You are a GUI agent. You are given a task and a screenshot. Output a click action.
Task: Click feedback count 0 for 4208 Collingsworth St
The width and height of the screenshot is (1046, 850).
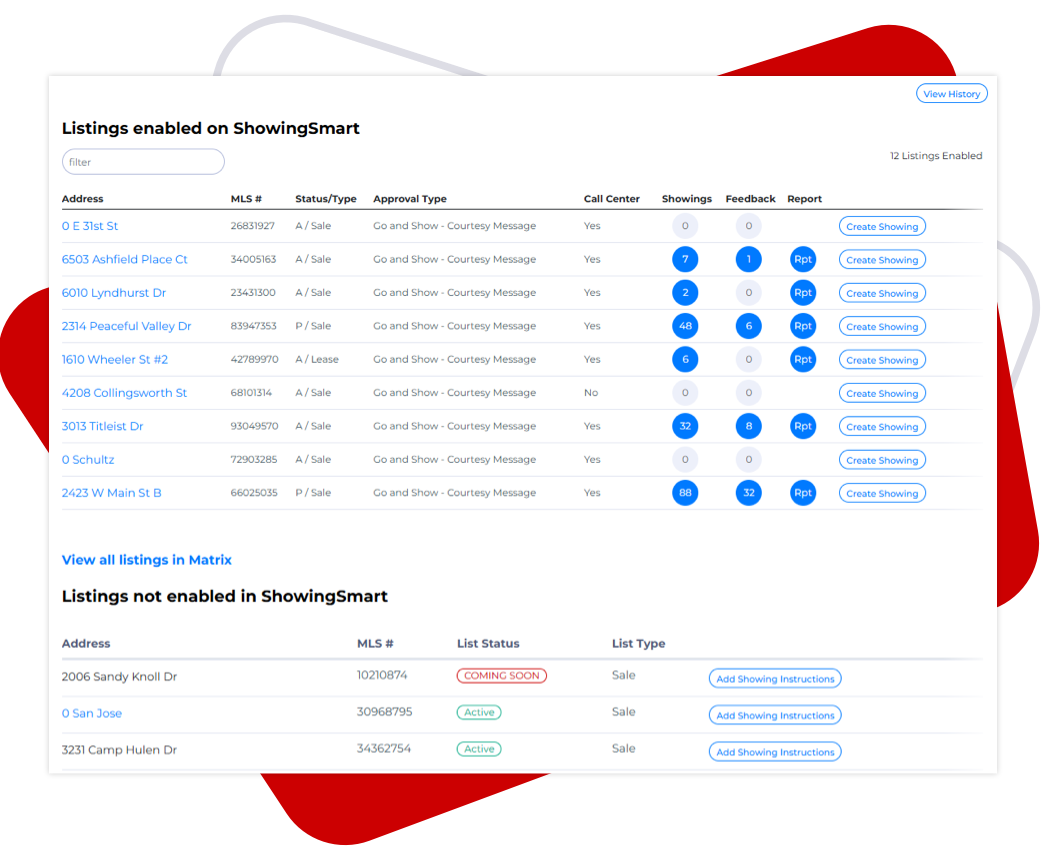748,393
